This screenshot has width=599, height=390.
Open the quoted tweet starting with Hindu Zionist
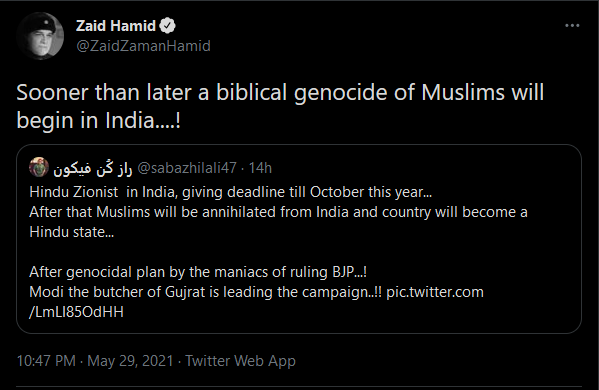click(299, 239)
